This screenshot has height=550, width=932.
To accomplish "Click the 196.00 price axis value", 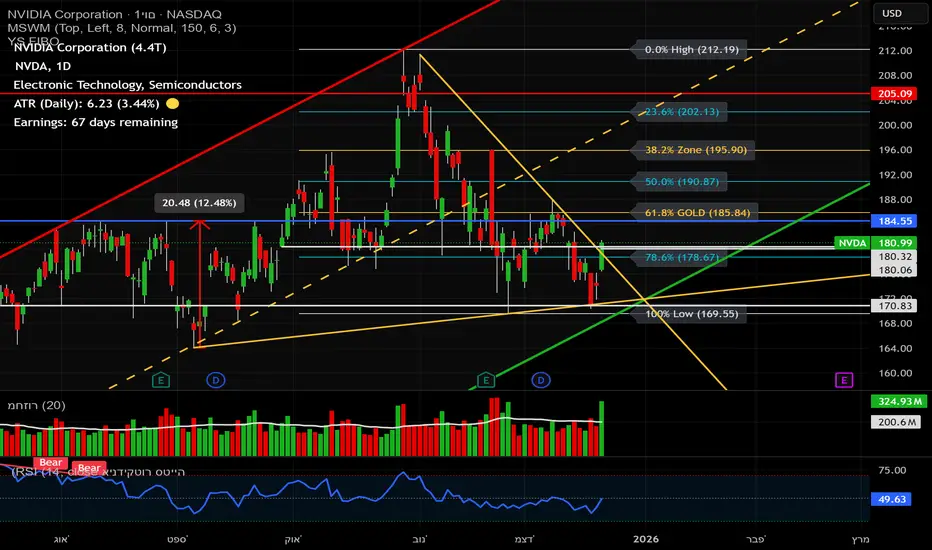I will [x=895, y=150].
